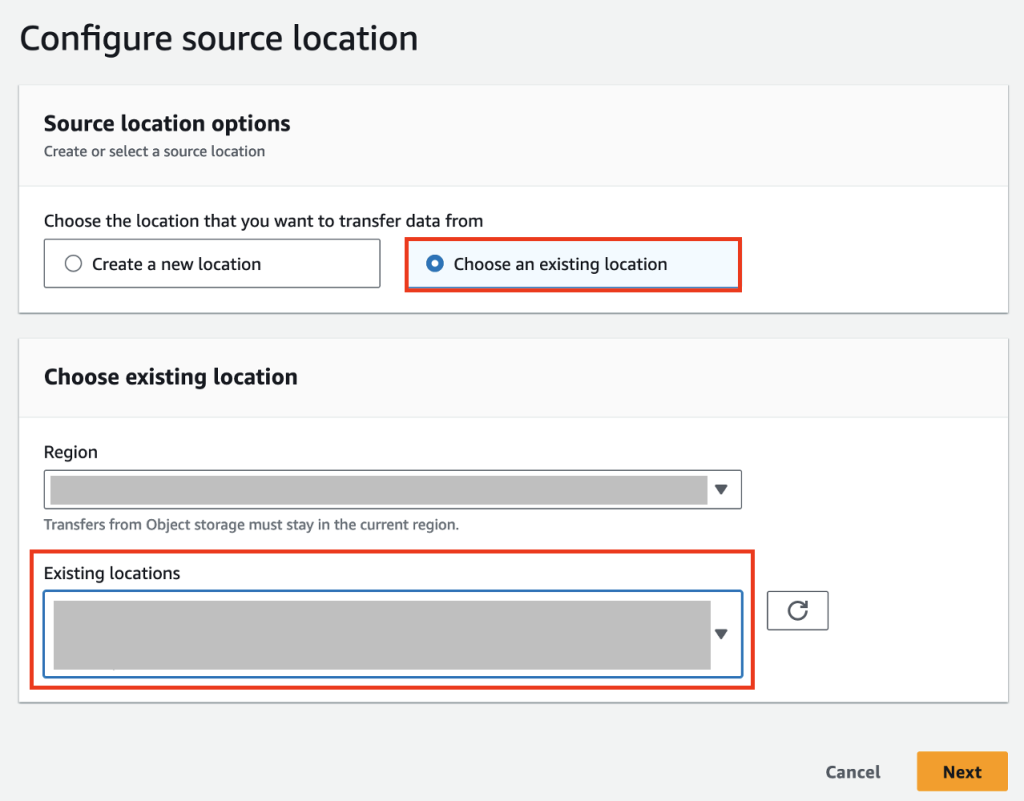Select the Create a new location option
This screenshot has height=801, width=1024.
point(212,264)
